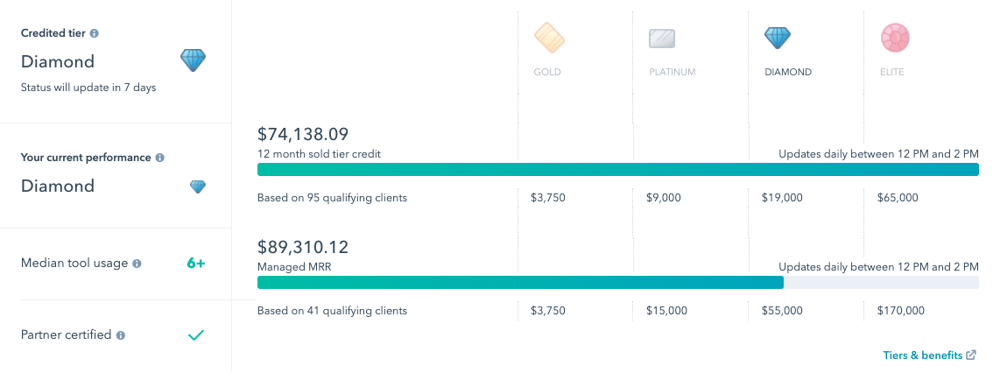Viewport: 1000px width, 387px height.
Task: Click info icon next to Your current performance
Action: (x=159, y=157)
